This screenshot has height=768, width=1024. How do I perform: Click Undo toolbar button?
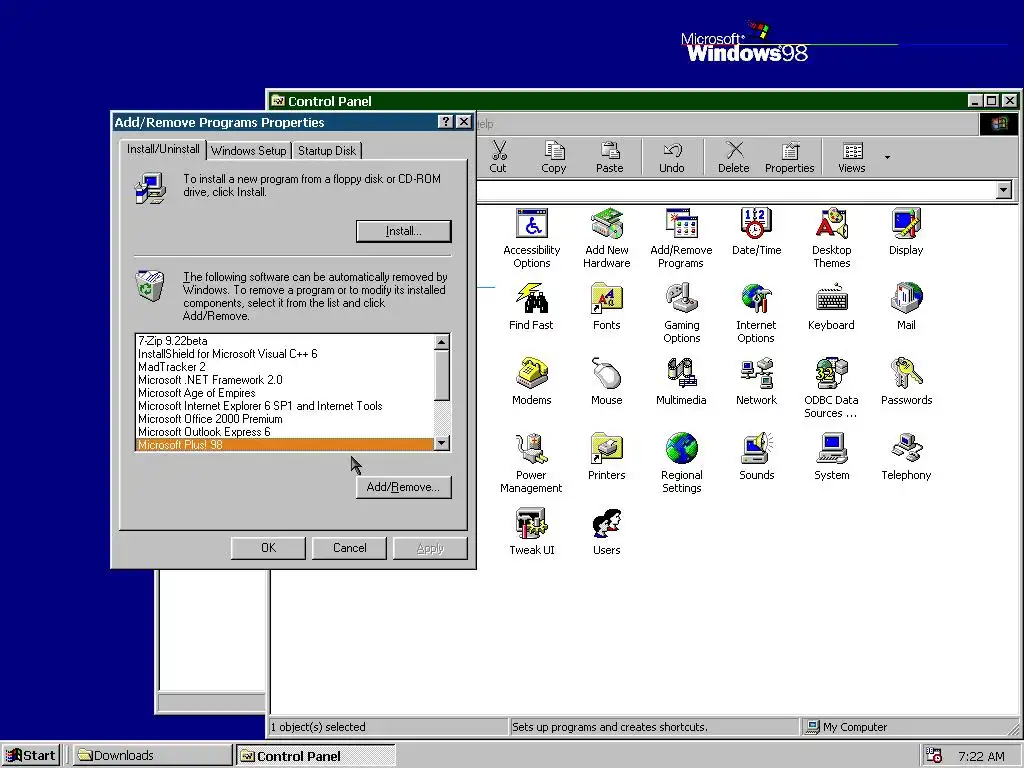coord(671,157)
